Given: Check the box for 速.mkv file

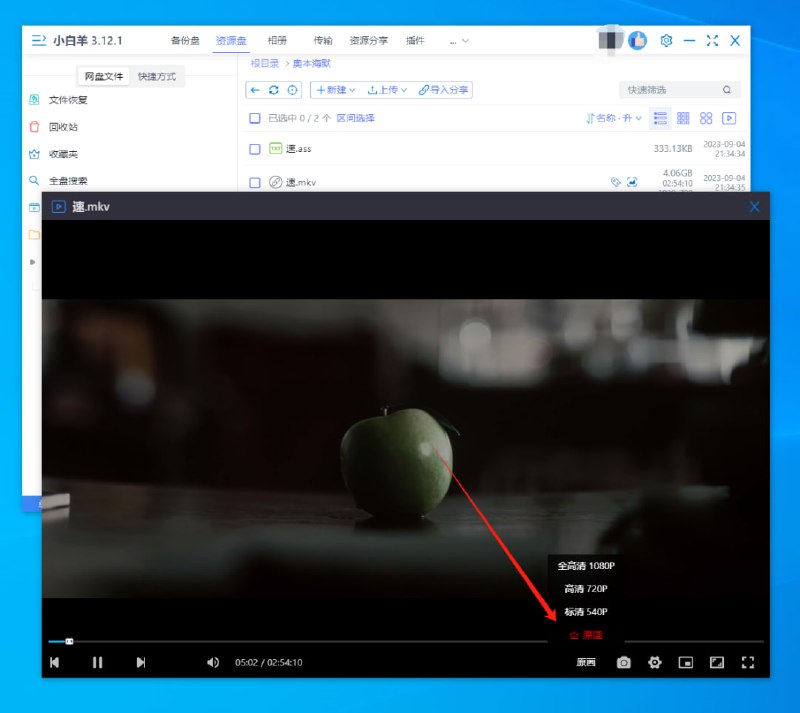Looking at the screenshot, I should click(255, 183).
